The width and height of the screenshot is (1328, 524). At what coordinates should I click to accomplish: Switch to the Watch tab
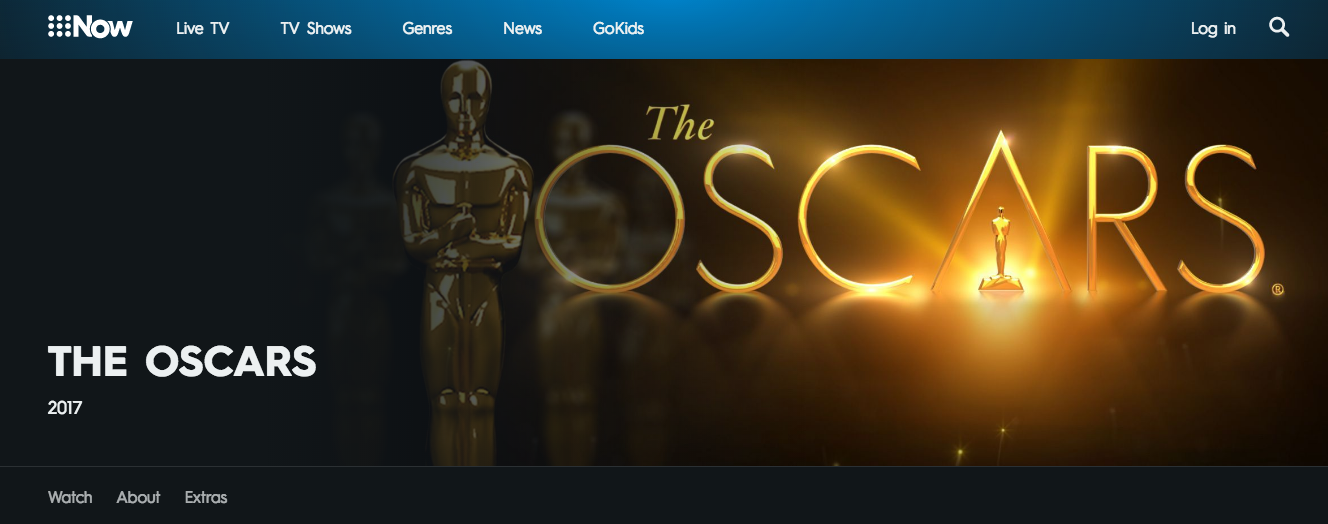pos(70,497)
